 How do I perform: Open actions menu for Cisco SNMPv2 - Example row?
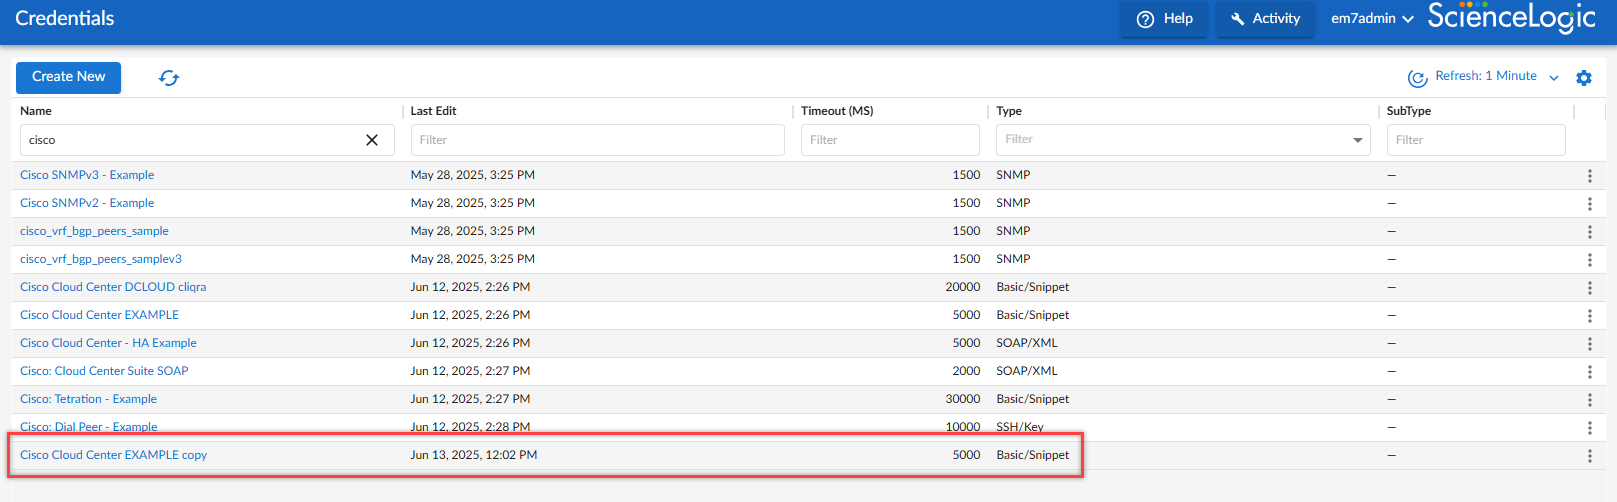[1589, 204]
